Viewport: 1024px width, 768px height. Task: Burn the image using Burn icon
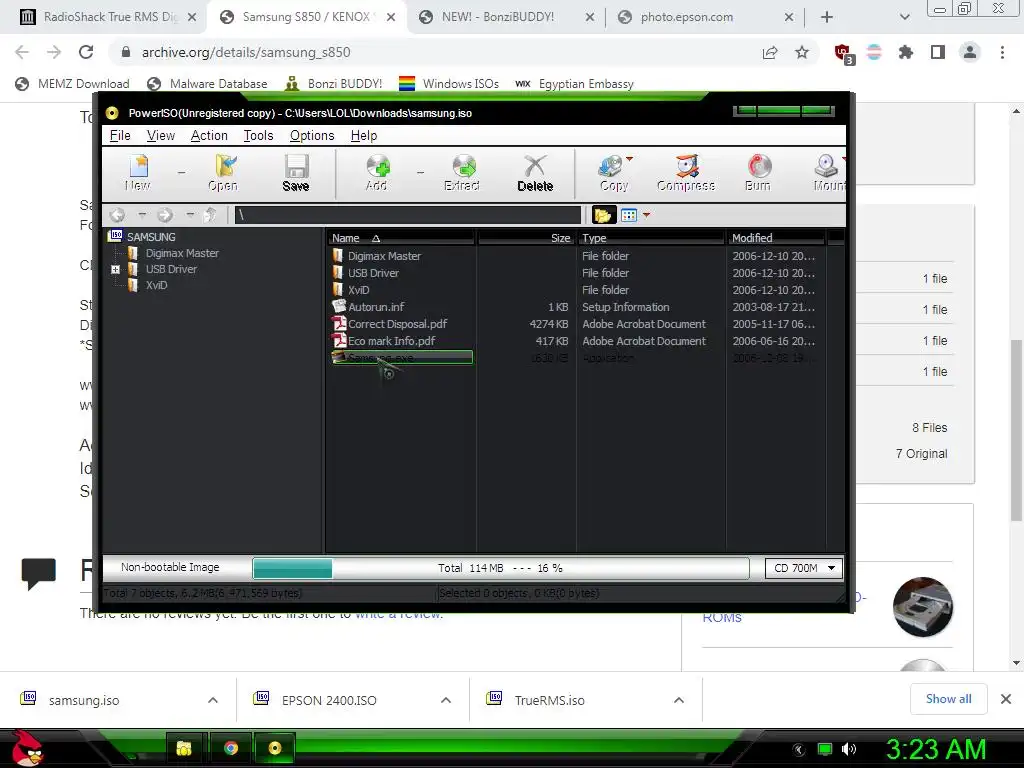[x=758, y=173]
